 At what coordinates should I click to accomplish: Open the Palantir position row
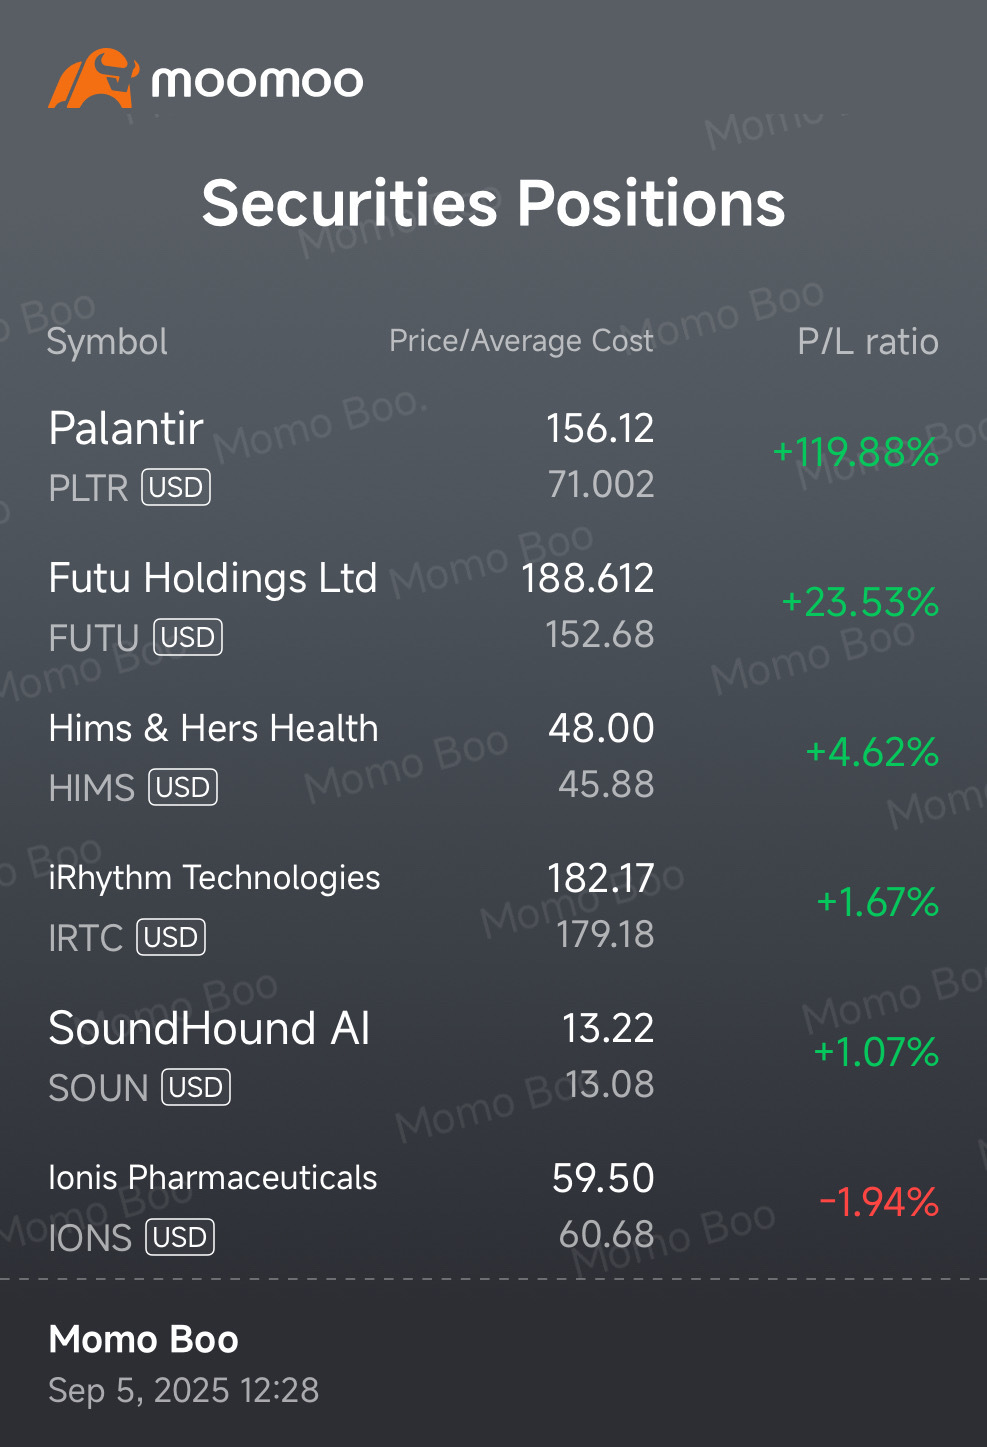pyautogui.click(x=493, y=456)
